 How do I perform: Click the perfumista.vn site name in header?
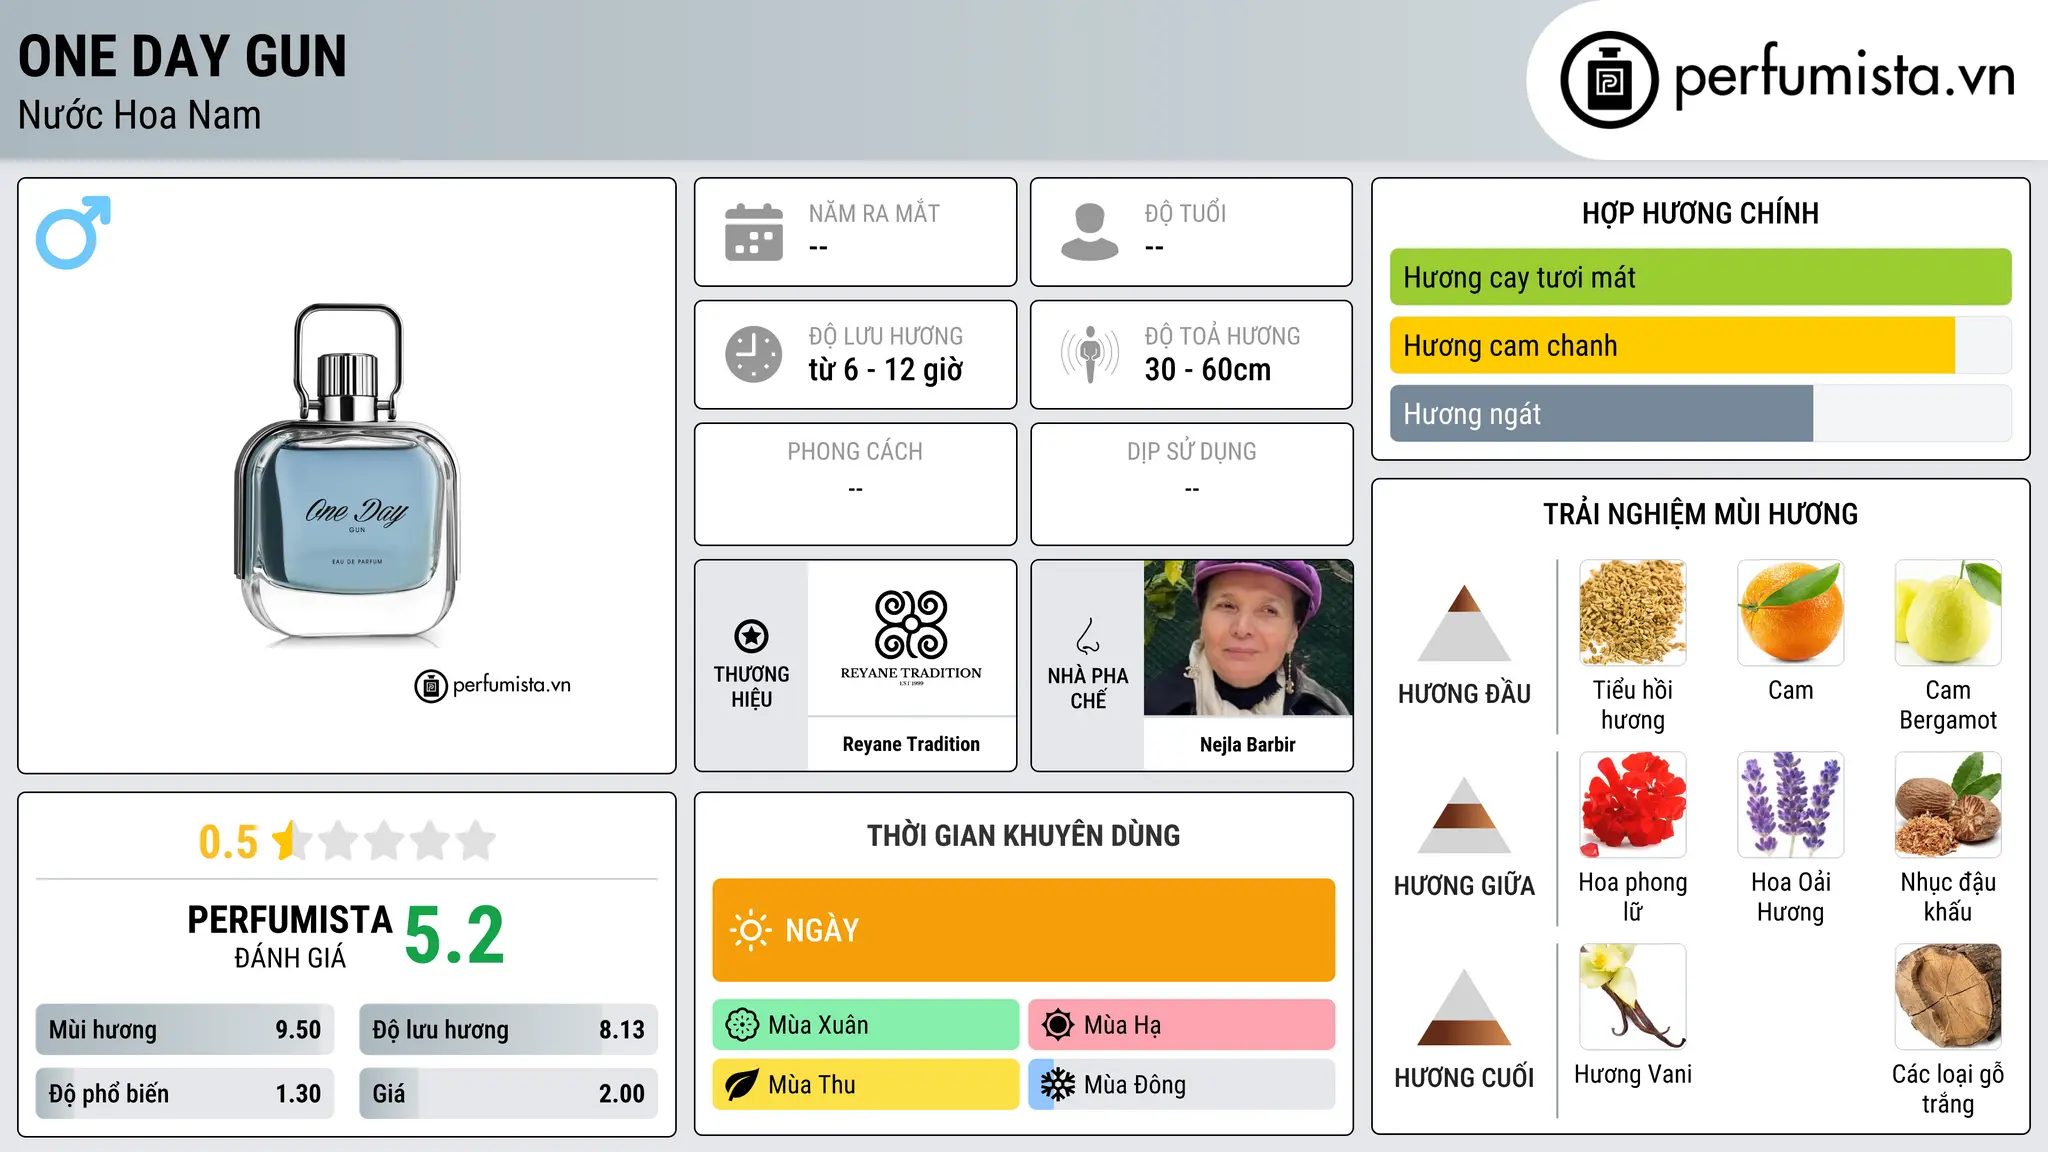click(1845, 76)
